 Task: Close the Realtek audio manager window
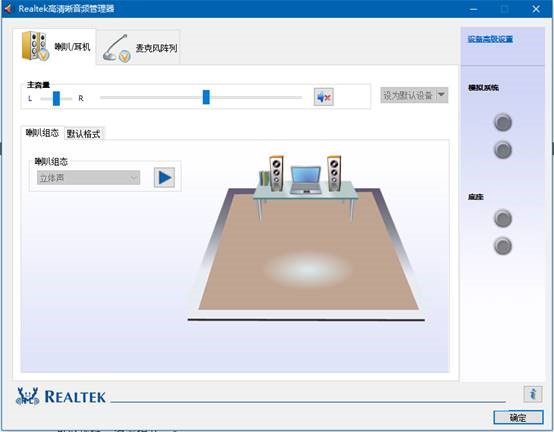coord(536,9)
